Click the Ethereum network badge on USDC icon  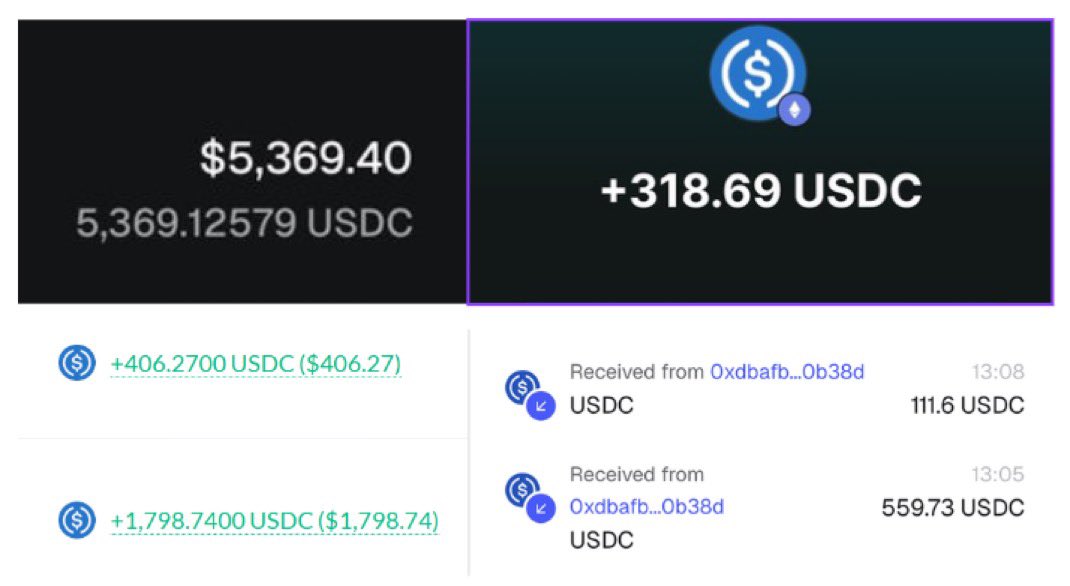point(795,110)
